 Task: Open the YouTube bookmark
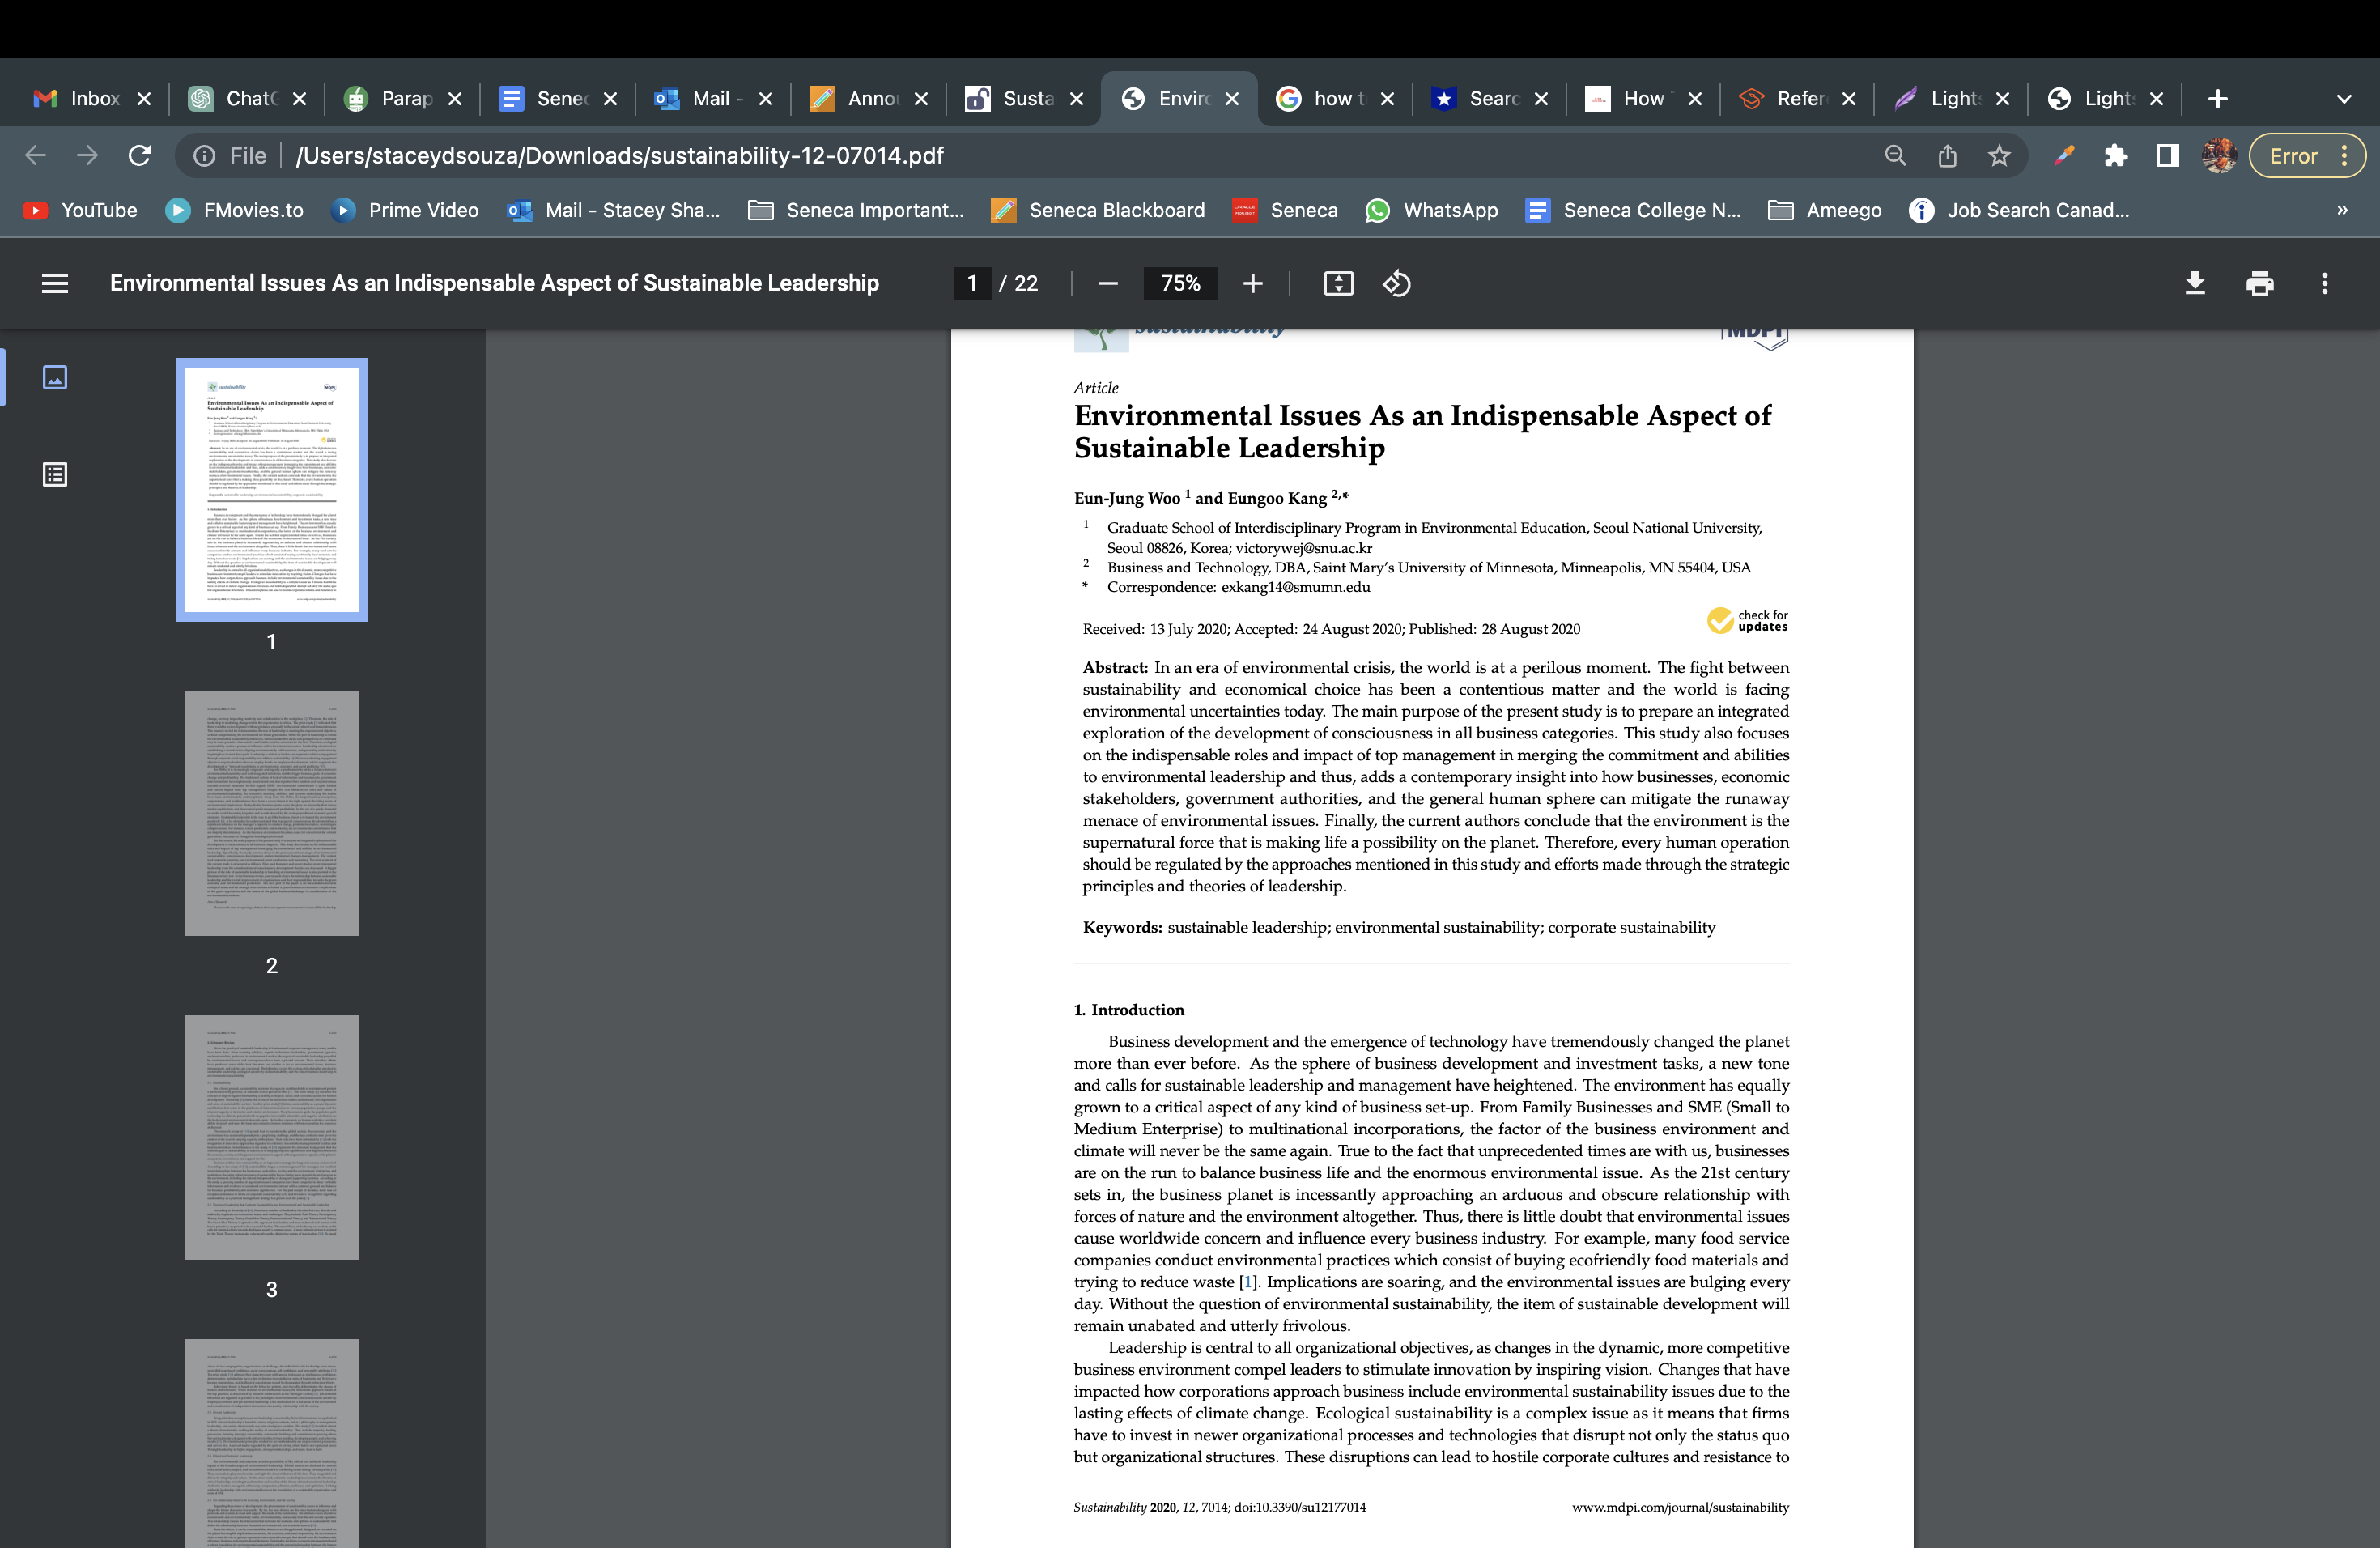(x=80, y=210)
